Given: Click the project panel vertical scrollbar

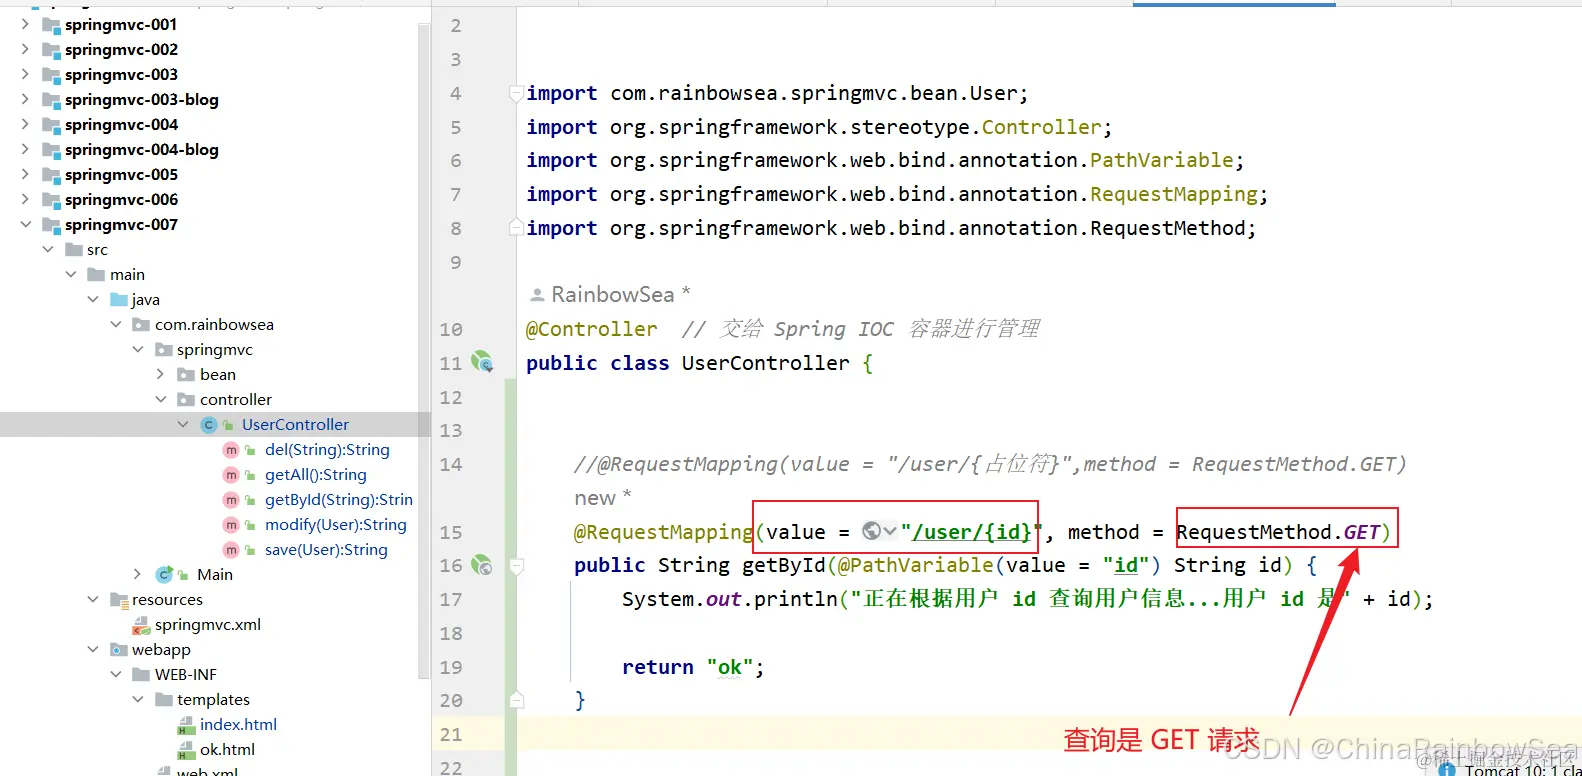Looking at the screenshot, I should [x=424, y=350].
